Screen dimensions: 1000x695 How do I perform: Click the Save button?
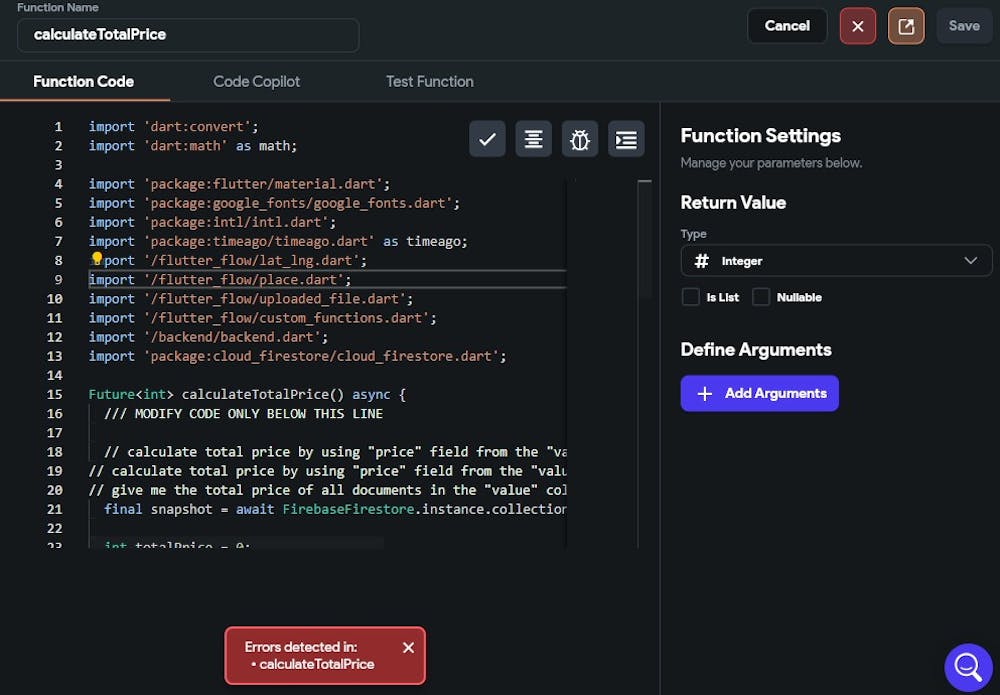click(964, 26)
